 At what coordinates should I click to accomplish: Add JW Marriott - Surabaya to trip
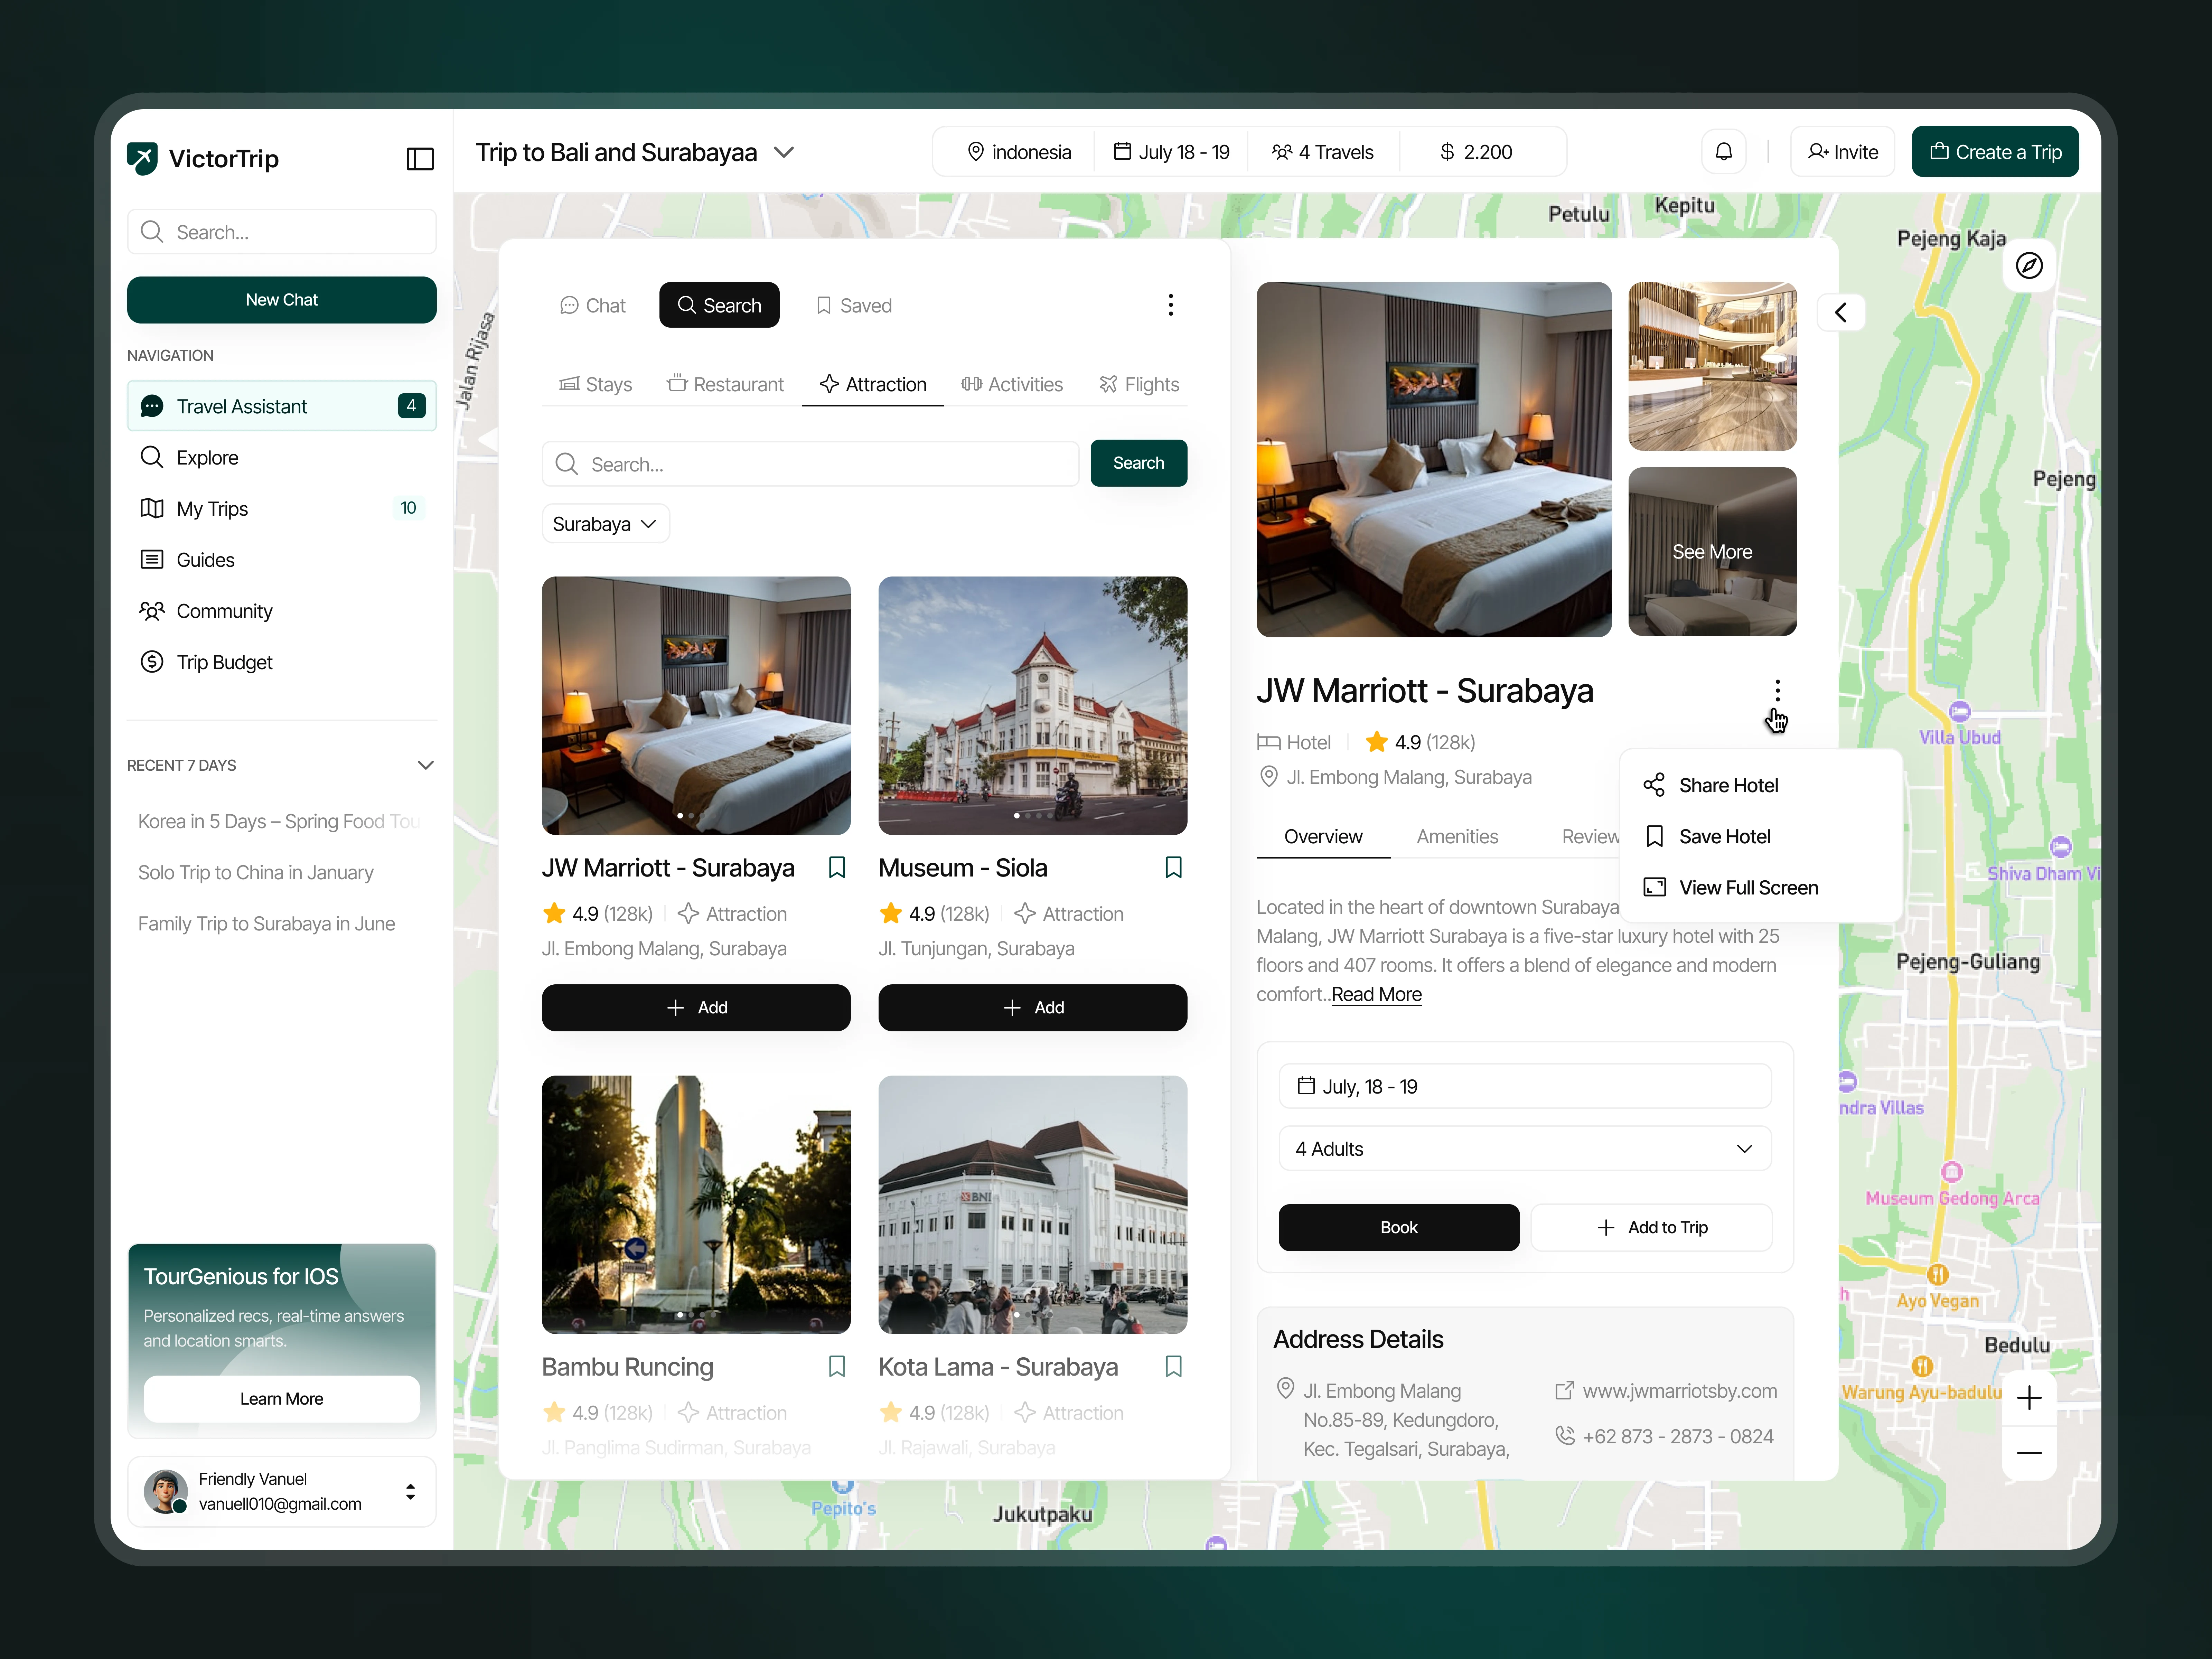click(696, 1008)
